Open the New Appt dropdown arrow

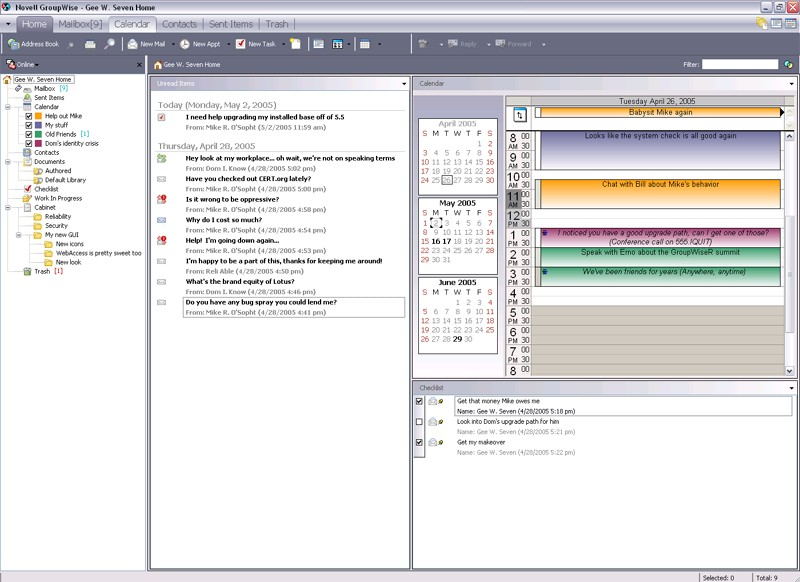228,44
